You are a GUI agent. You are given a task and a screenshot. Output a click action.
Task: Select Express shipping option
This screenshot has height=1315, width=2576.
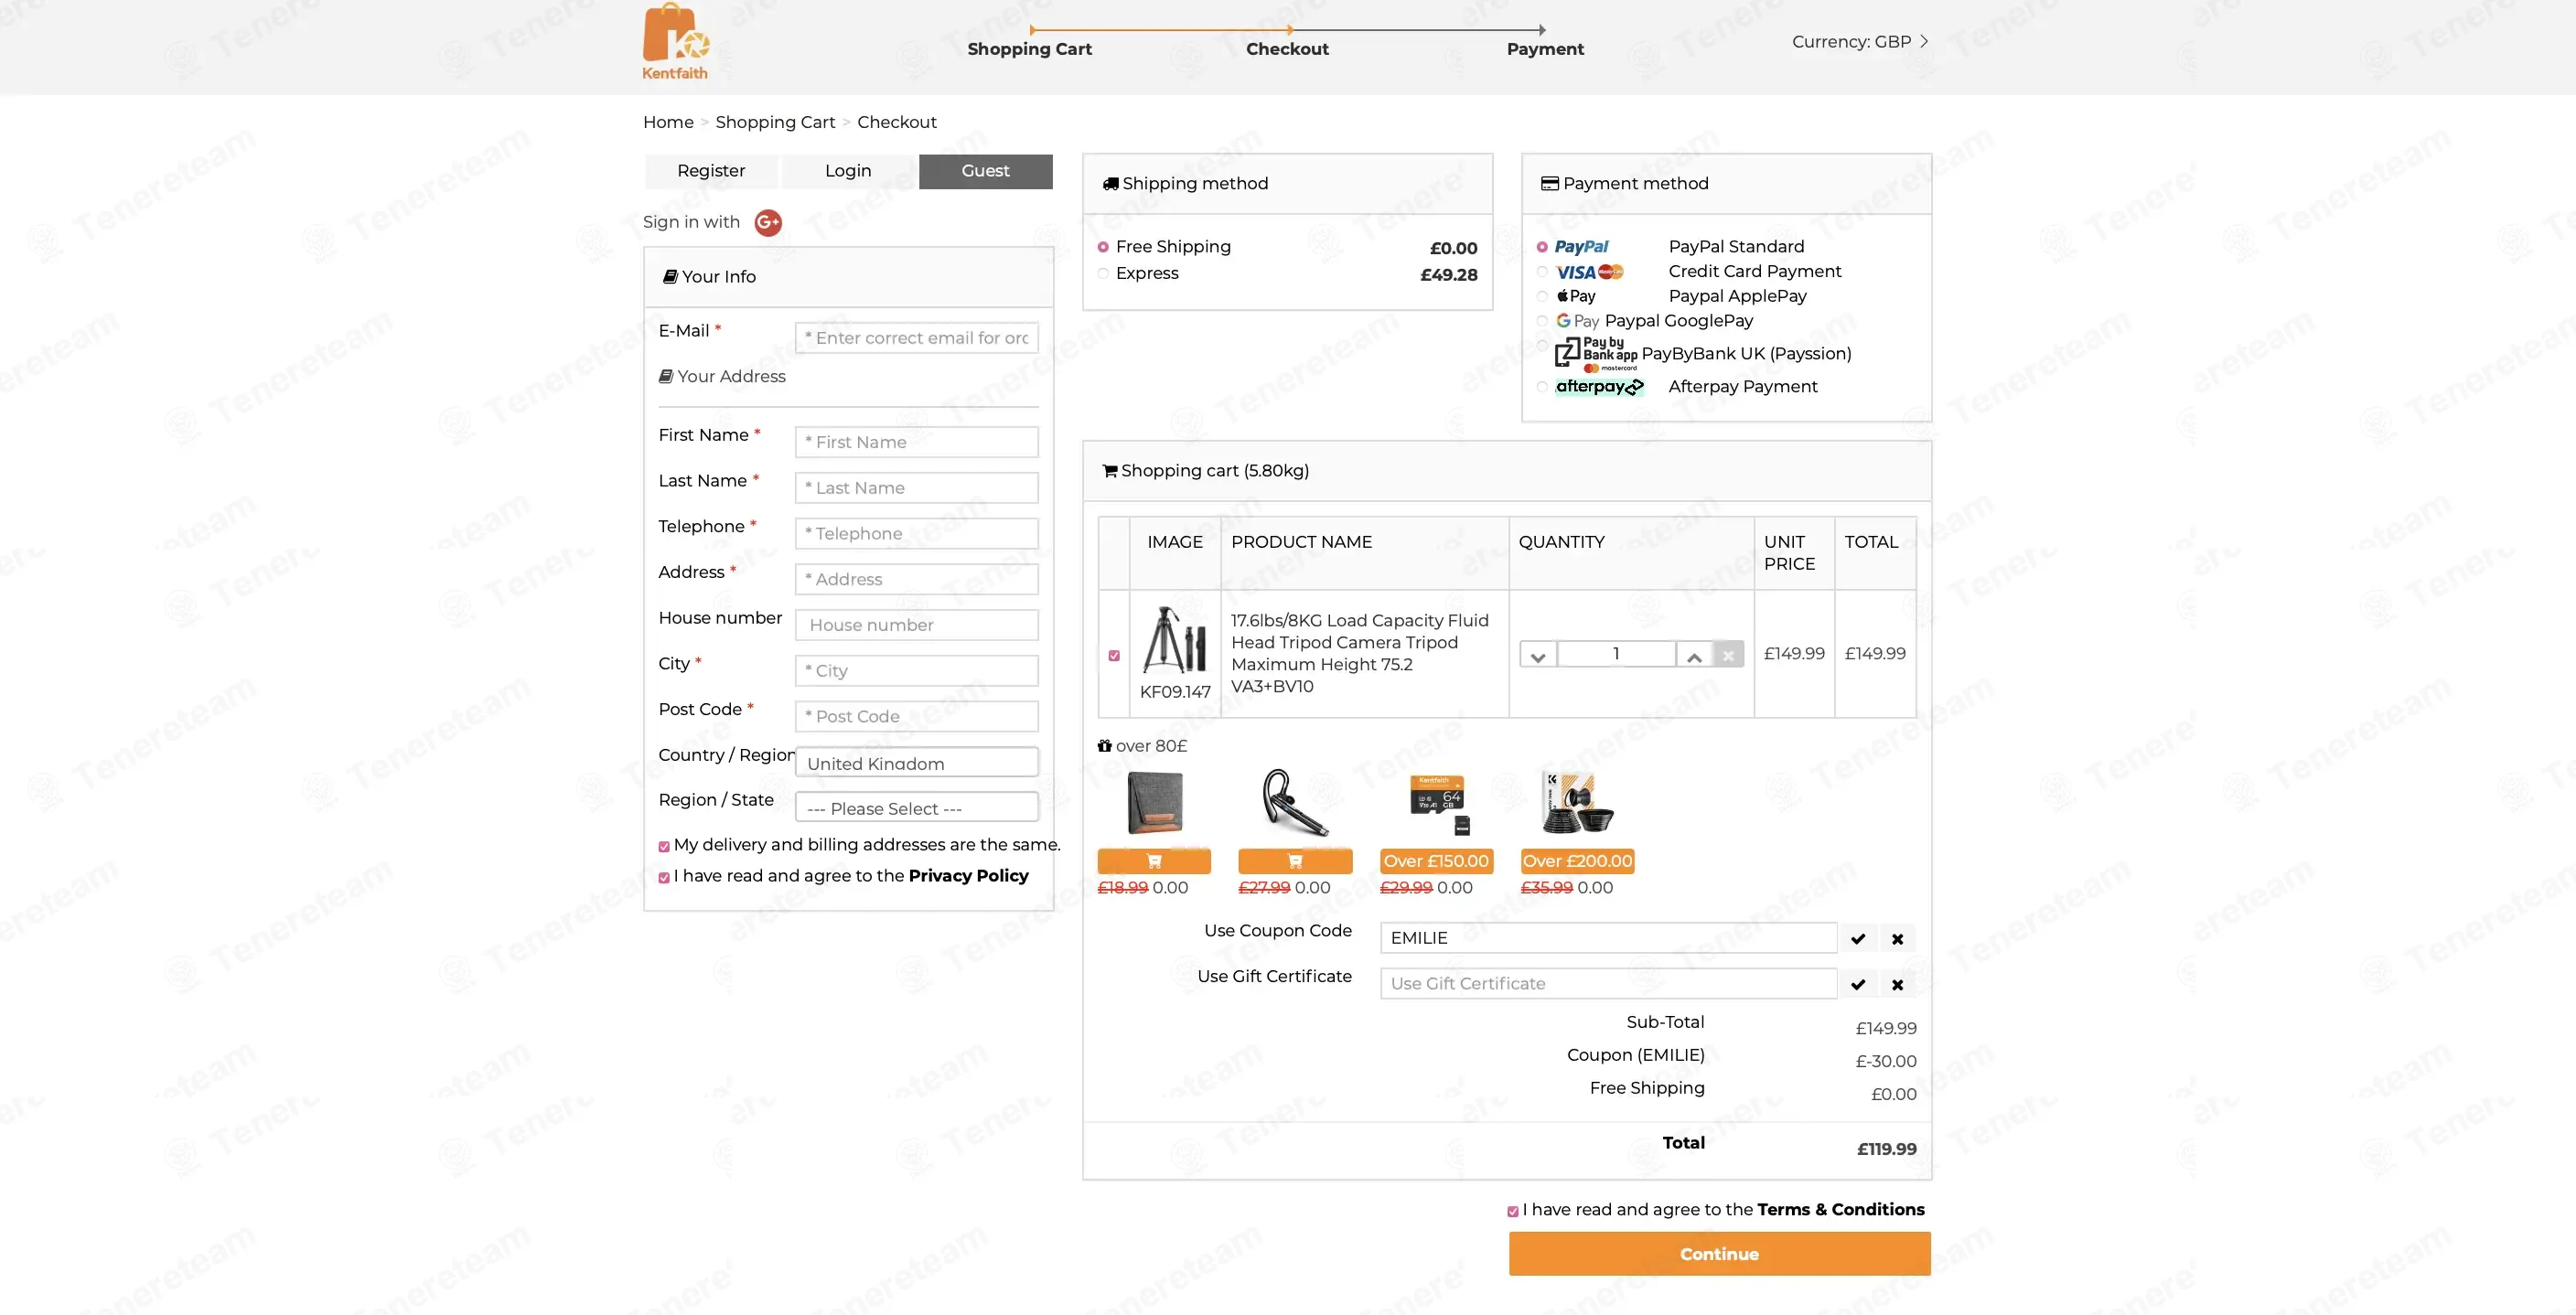(x=1103, y=274)
